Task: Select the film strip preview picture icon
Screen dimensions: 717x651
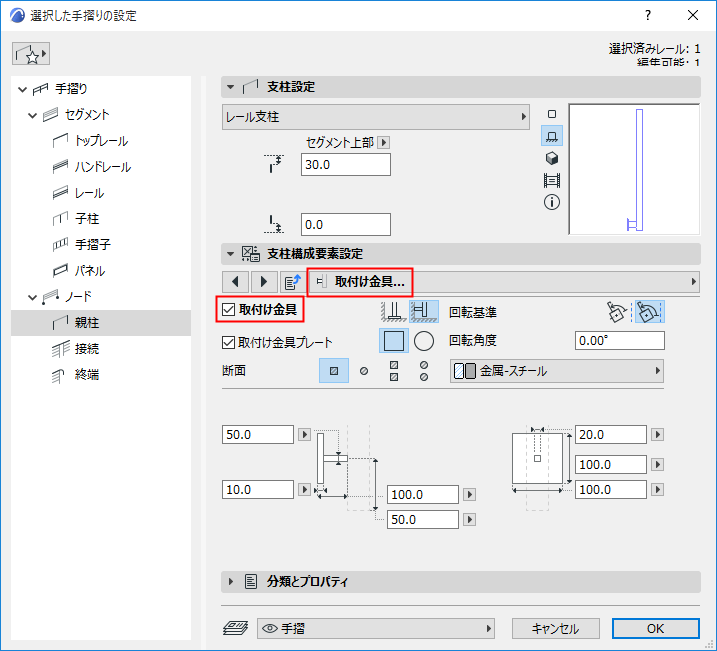Action: tap(552, 180)
